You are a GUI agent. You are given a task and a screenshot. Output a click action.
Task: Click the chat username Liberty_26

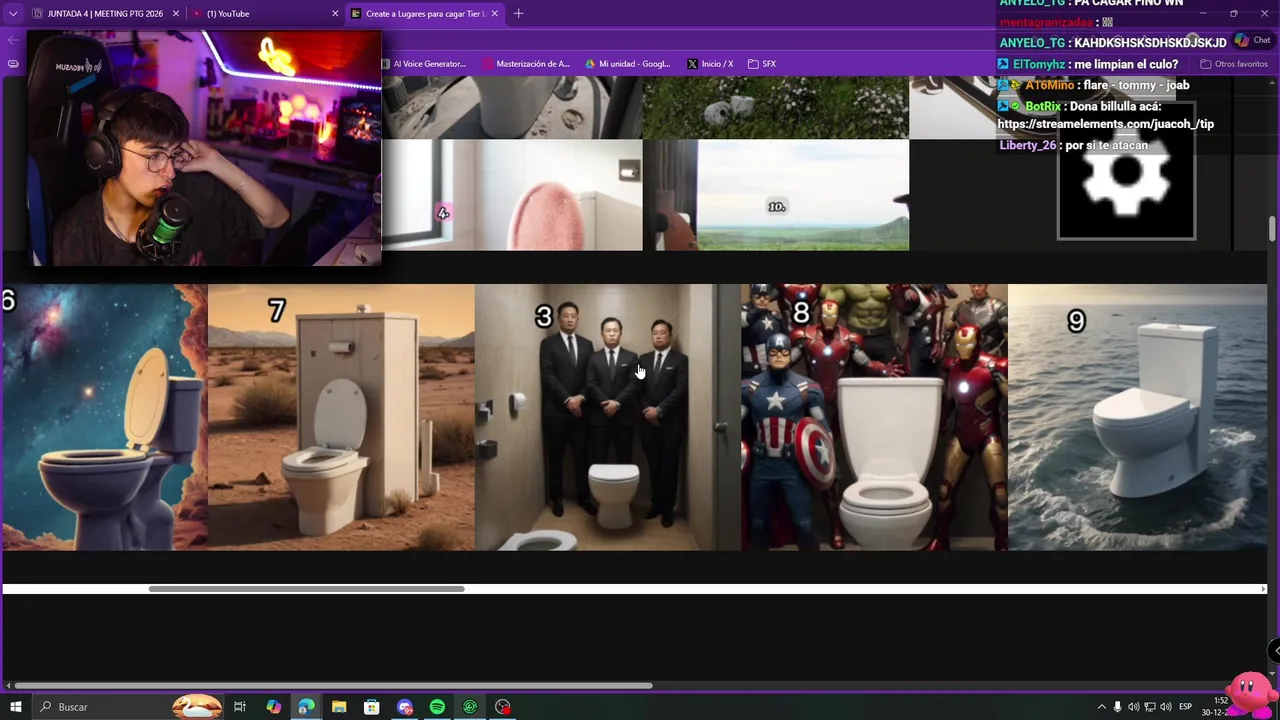pos(1028,146)
